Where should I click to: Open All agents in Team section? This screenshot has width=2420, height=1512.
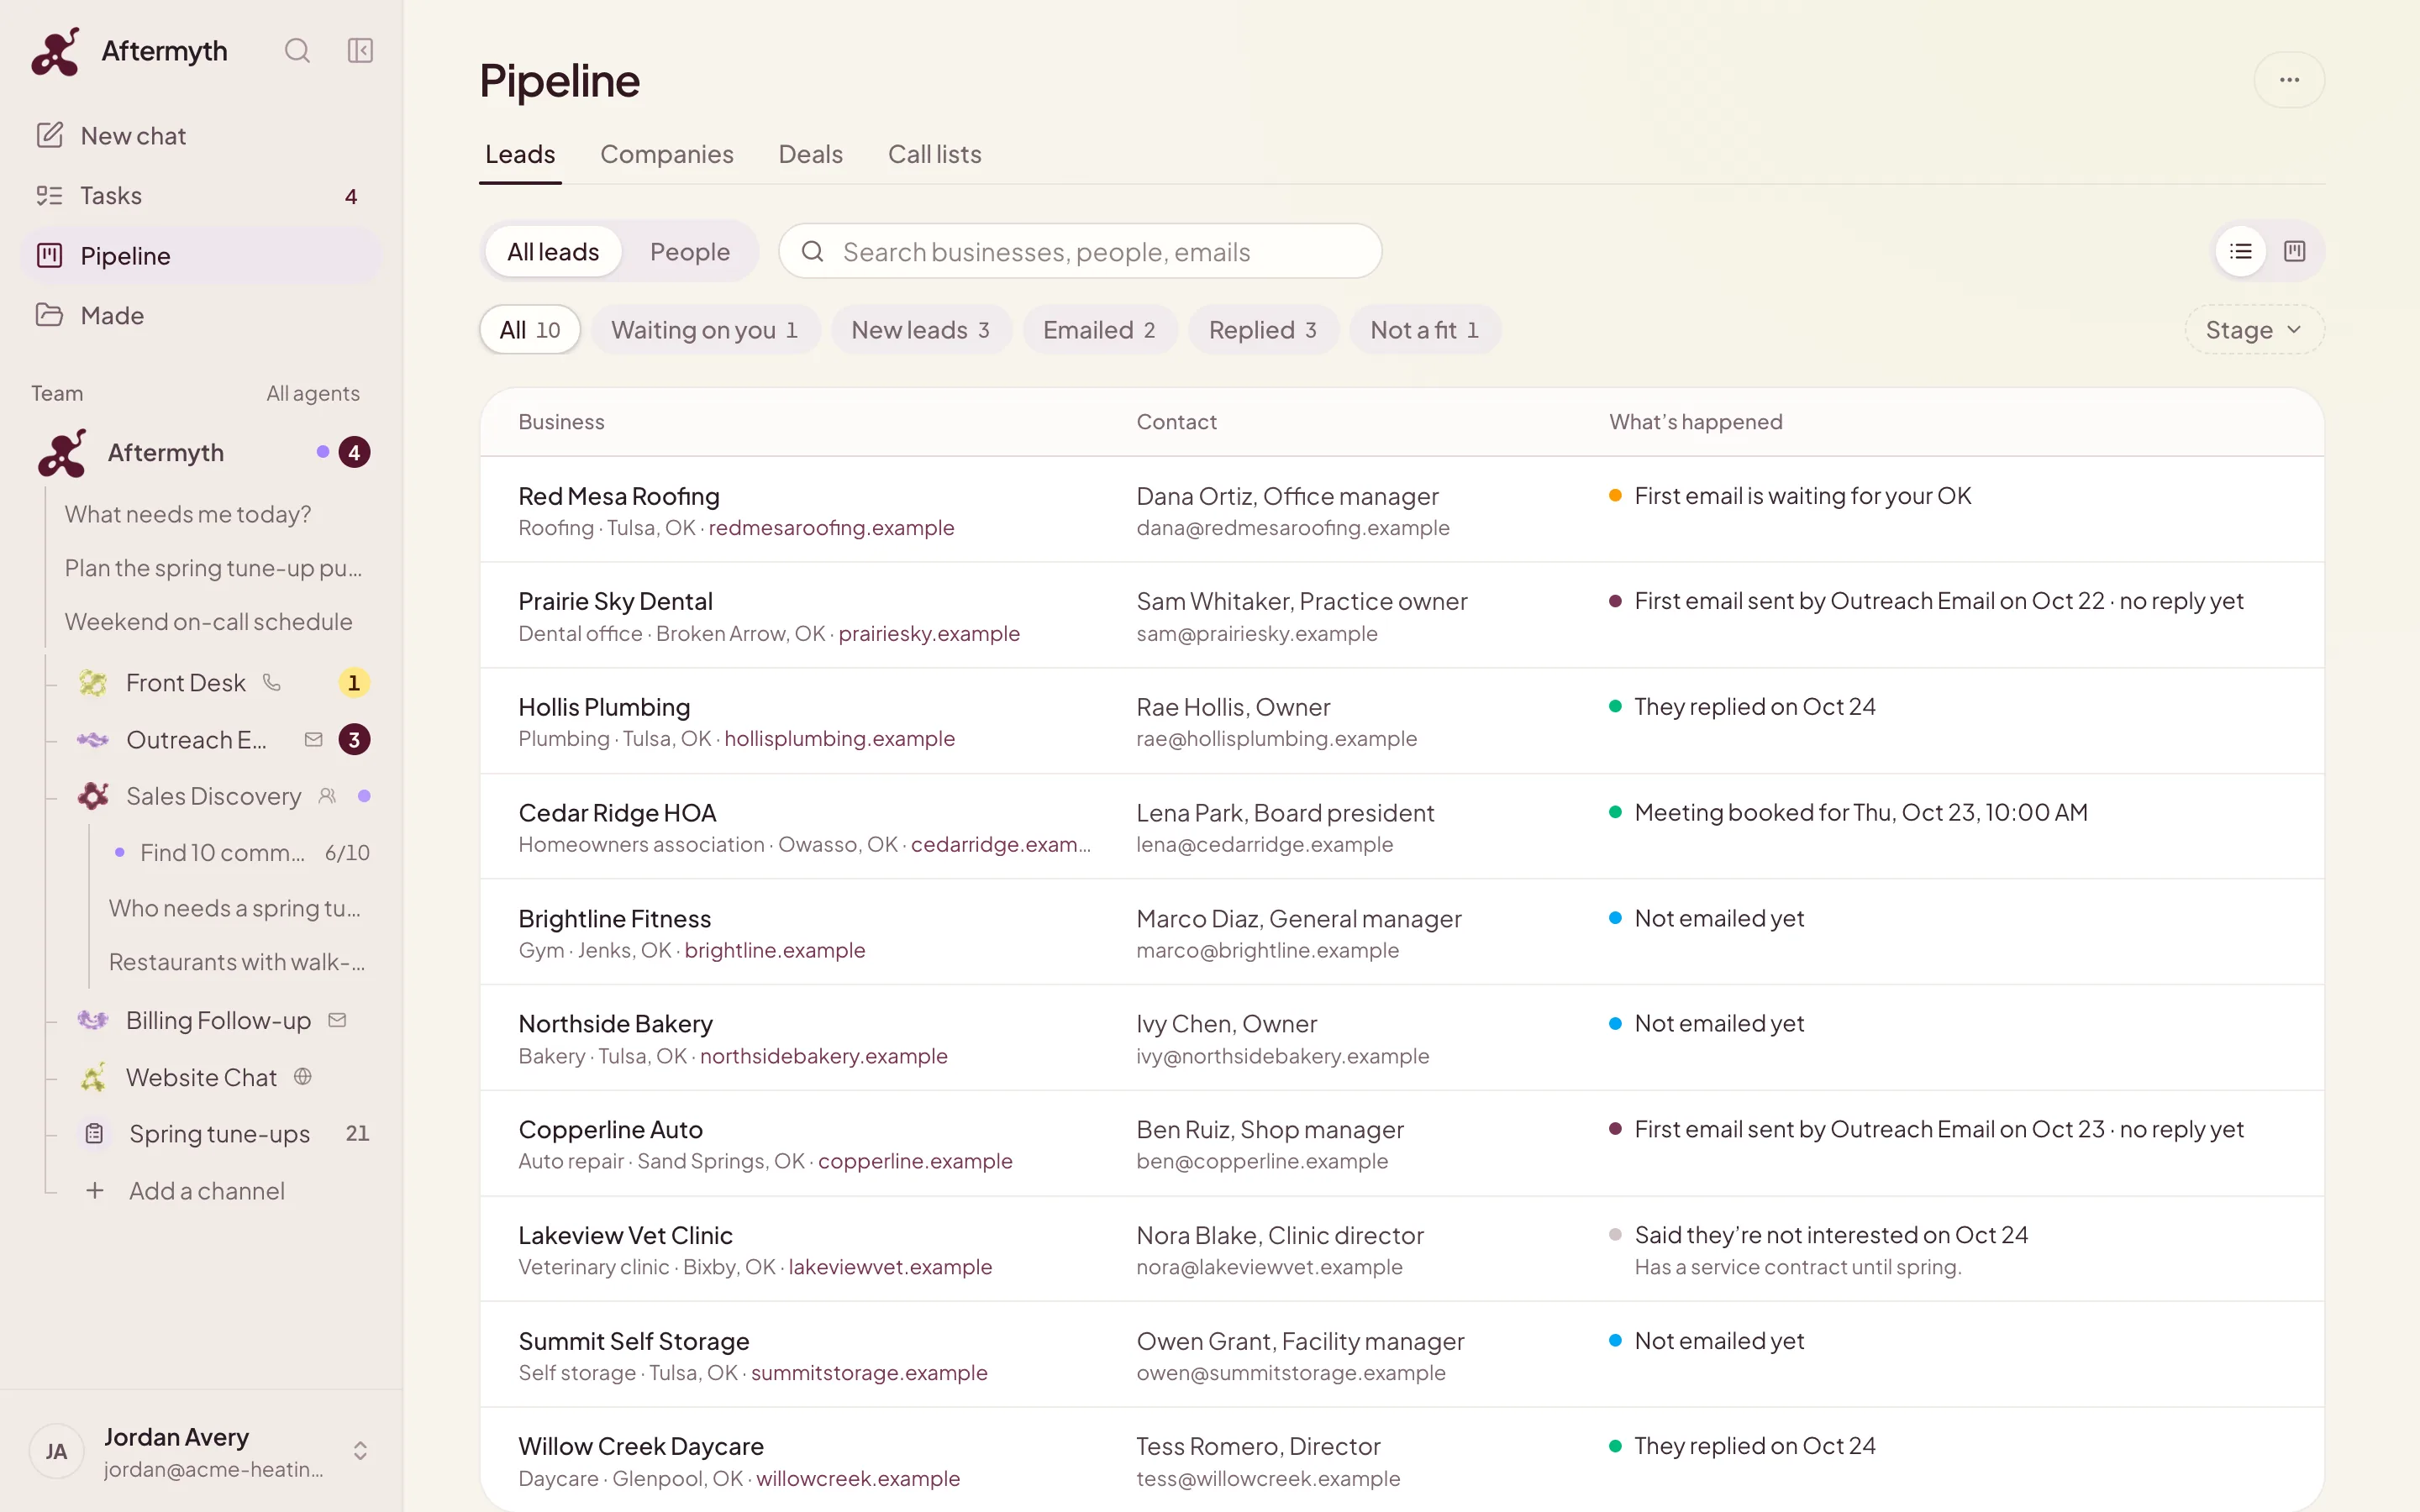pos(313,393)
